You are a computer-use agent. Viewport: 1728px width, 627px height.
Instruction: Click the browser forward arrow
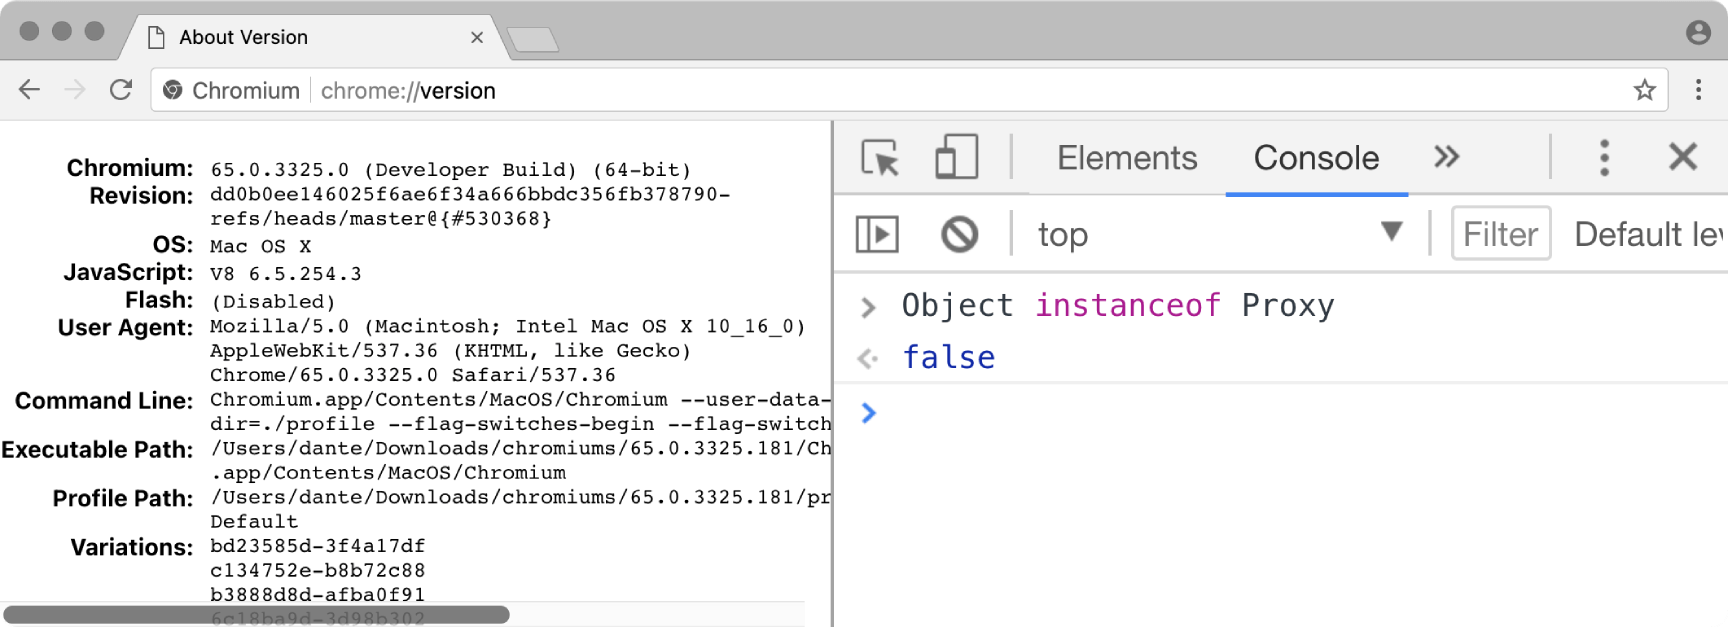click(75, 90)
